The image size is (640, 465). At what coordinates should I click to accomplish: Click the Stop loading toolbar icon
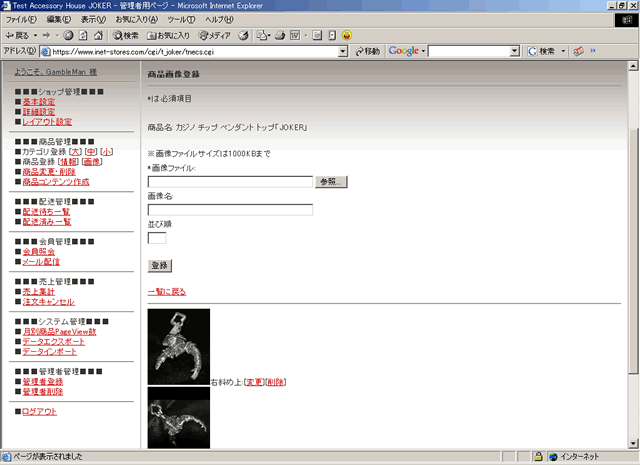68,35
